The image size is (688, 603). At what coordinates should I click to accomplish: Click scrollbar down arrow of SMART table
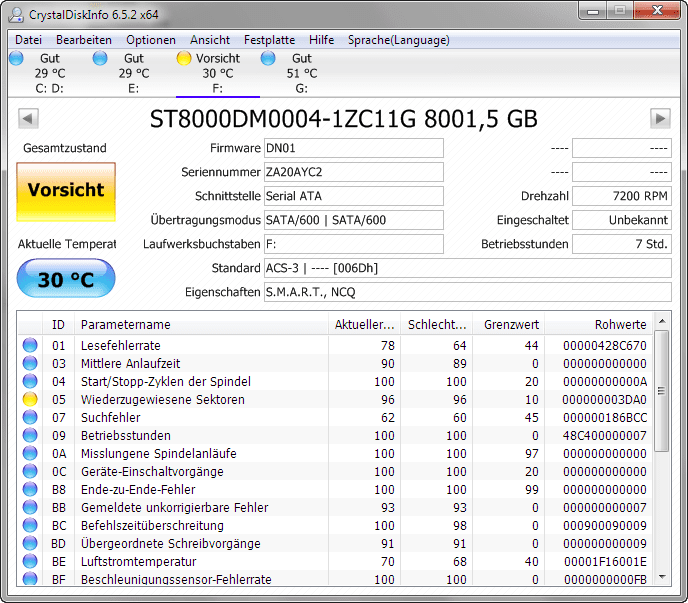(x=662, y=577)
